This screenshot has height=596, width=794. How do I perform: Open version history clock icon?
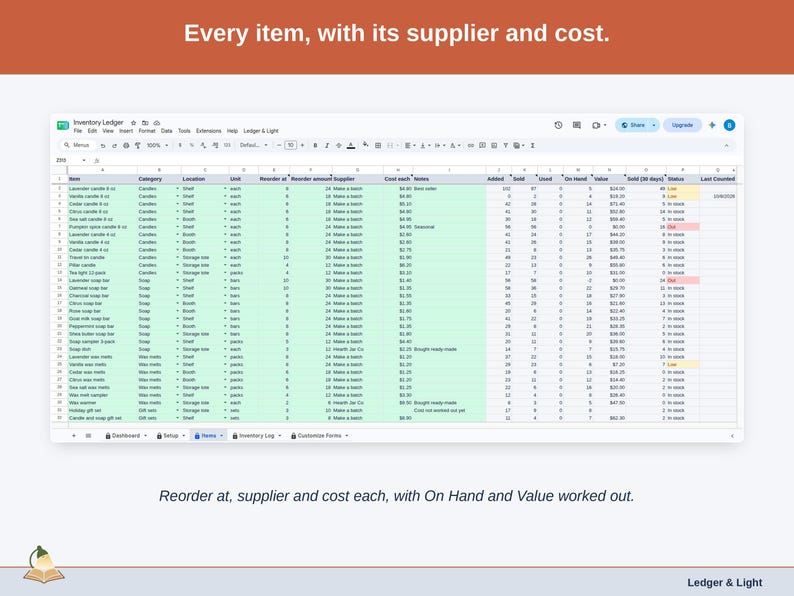(558, 125)
